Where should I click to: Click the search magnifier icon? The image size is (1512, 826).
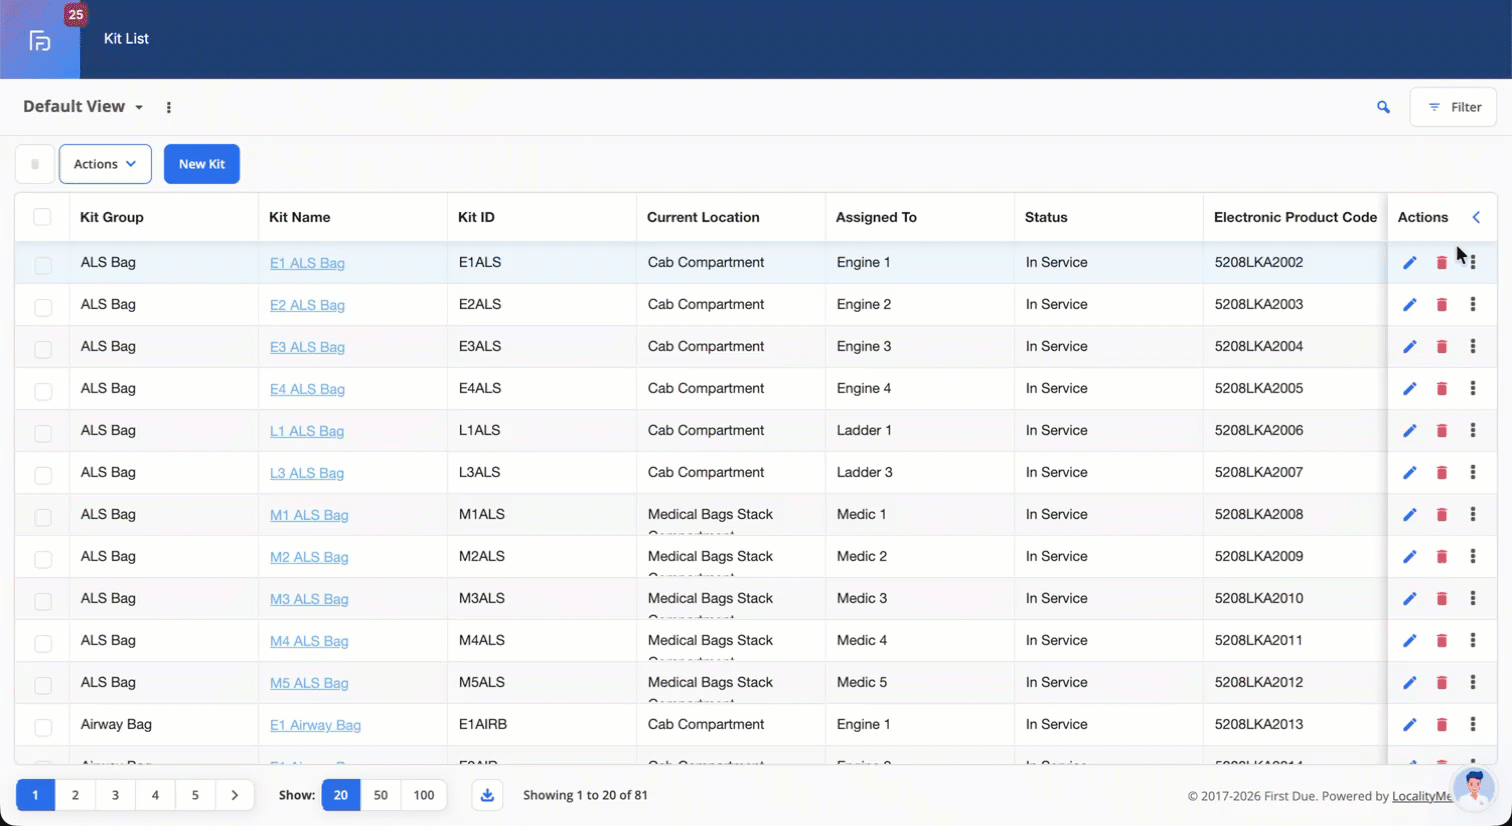(1383, 107)
